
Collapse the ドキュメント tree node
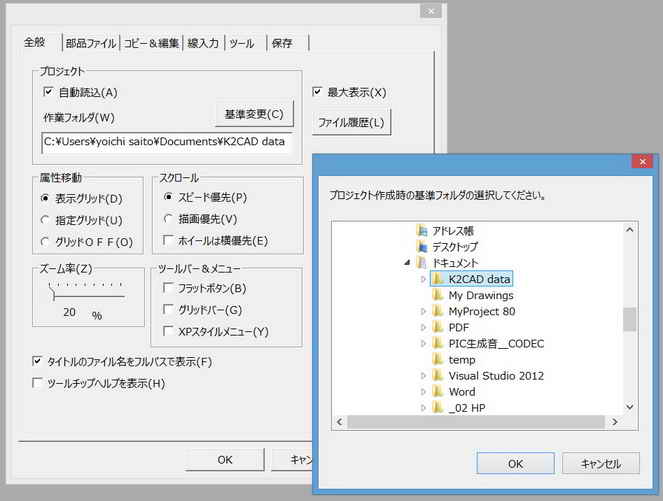(x=407, y=263)
